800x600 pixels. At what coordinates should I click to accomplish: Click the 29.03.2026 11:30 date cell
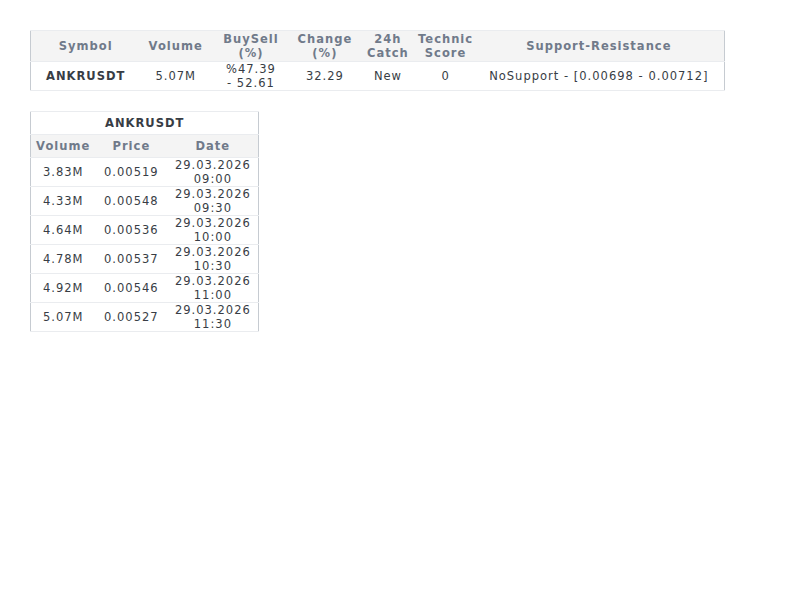(212, 317)
